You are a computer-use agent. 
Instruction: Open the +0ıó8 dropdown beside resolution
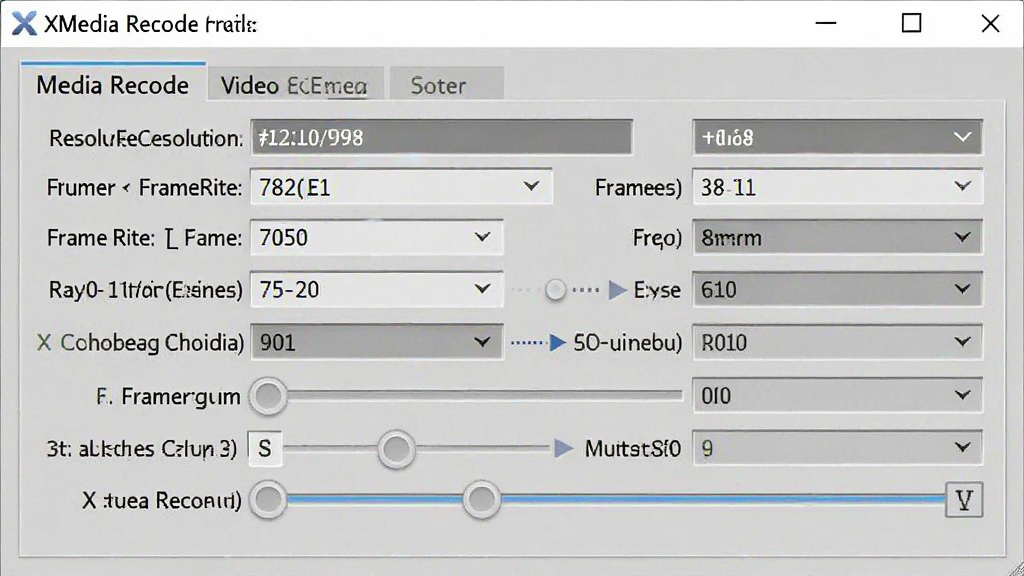pyautogui.click(x=837, y=137)
